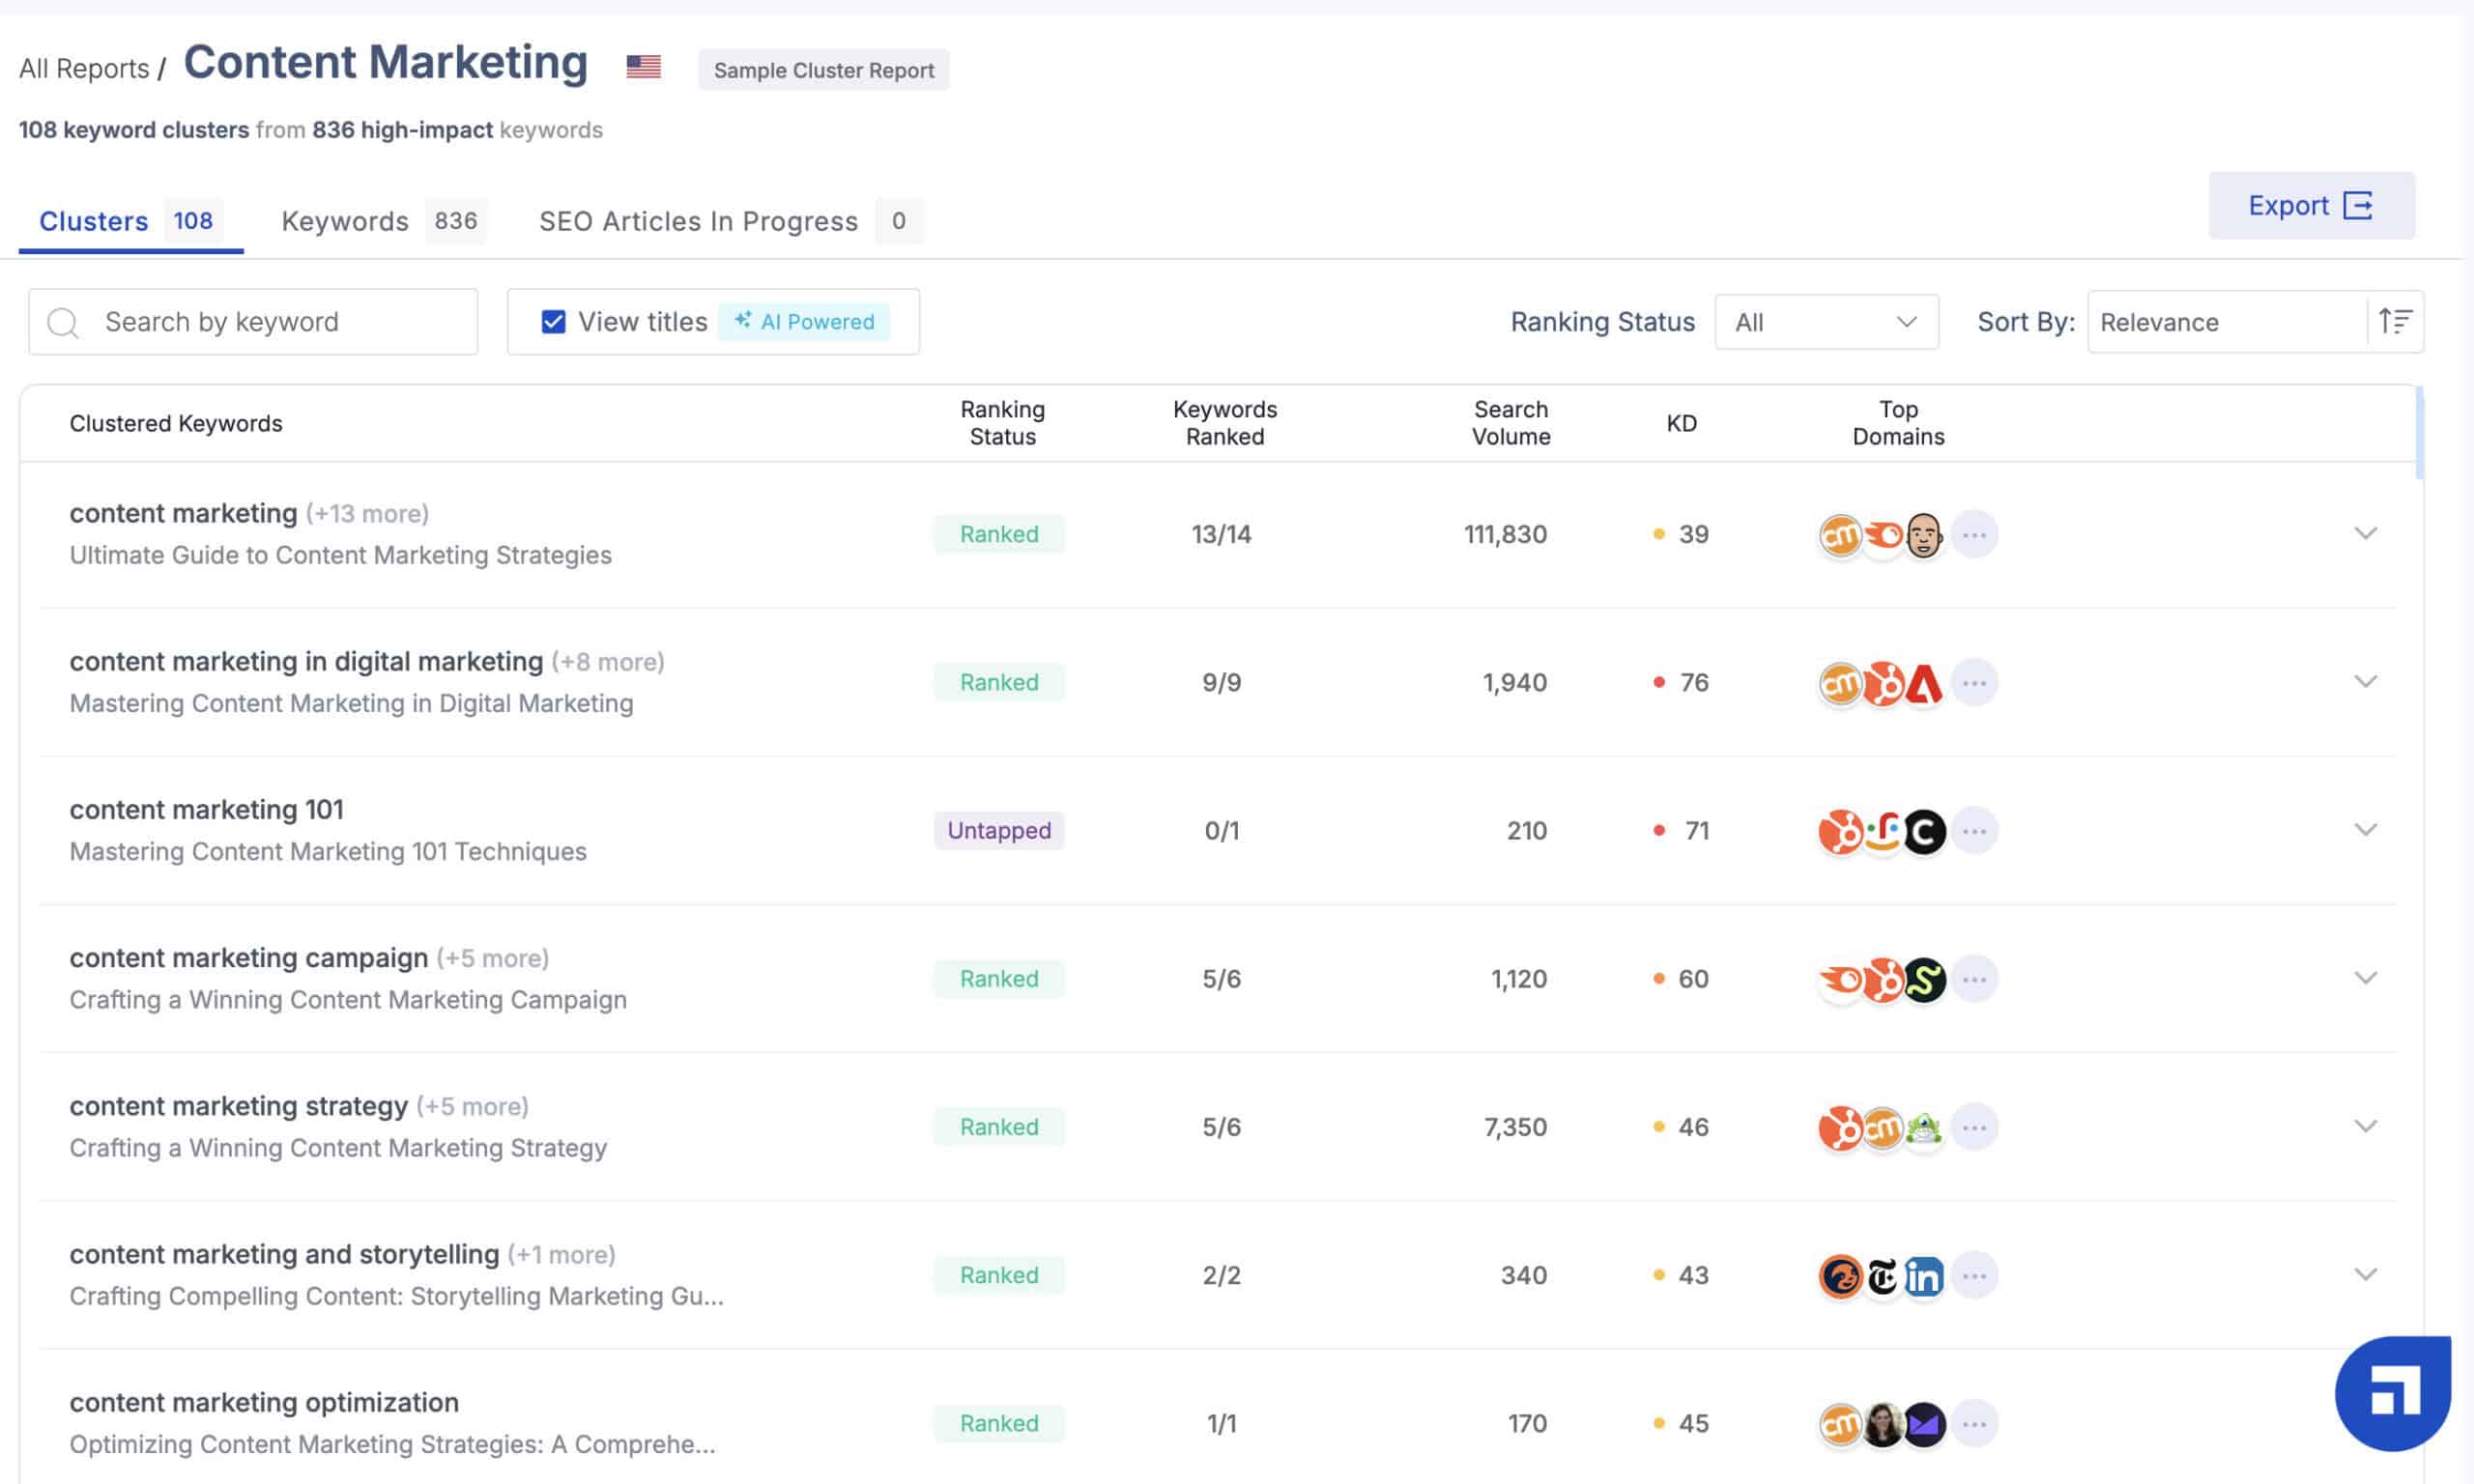Viewport: 2474px width, 1484px height.
Task: Show more domains for content marketing campaign
Action: [x=1974, y=979]
